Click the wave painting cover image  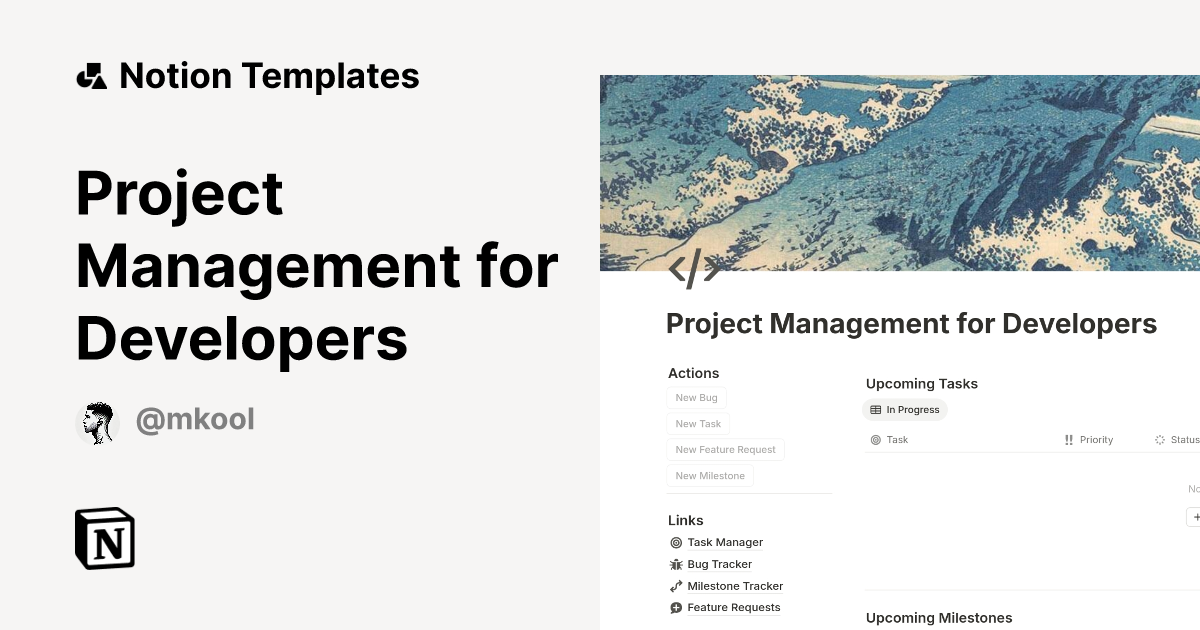click(x=900, y=172)
